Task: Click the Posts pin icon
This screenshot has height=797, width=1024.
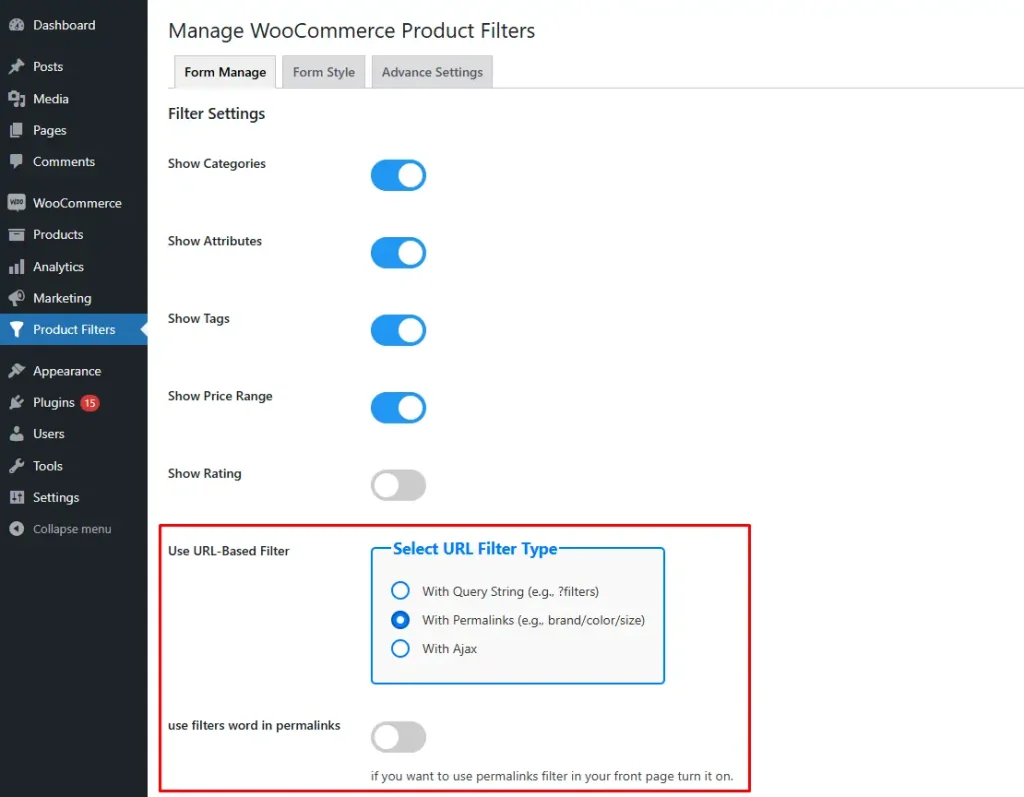Action: pyautogui.click(x=16, y=66)
